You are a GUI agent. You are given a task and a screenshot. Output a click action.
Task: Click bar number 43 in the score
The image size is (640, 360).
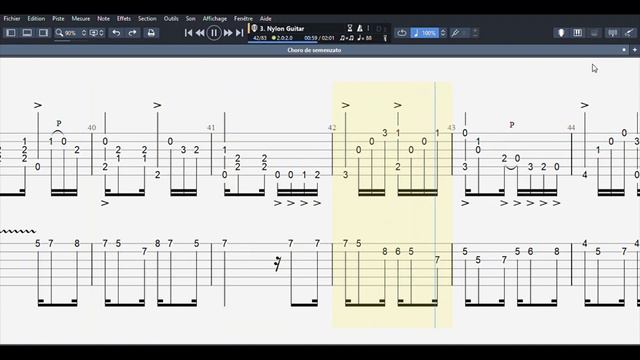451,128
